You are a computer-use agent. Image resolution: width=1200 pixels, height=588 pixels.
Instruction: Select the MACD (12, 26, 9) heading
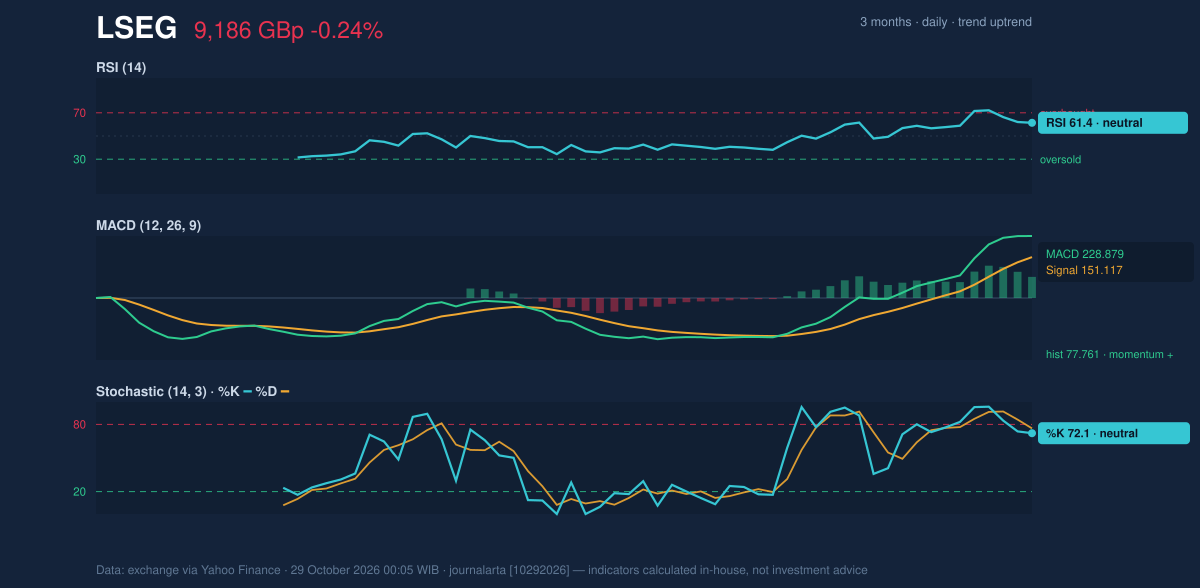point(148,225)
